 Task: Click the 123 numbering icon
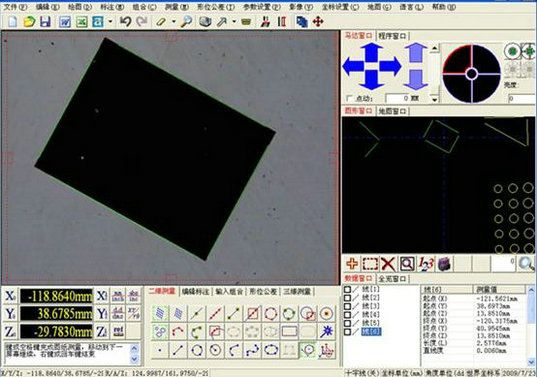[425, 264]
